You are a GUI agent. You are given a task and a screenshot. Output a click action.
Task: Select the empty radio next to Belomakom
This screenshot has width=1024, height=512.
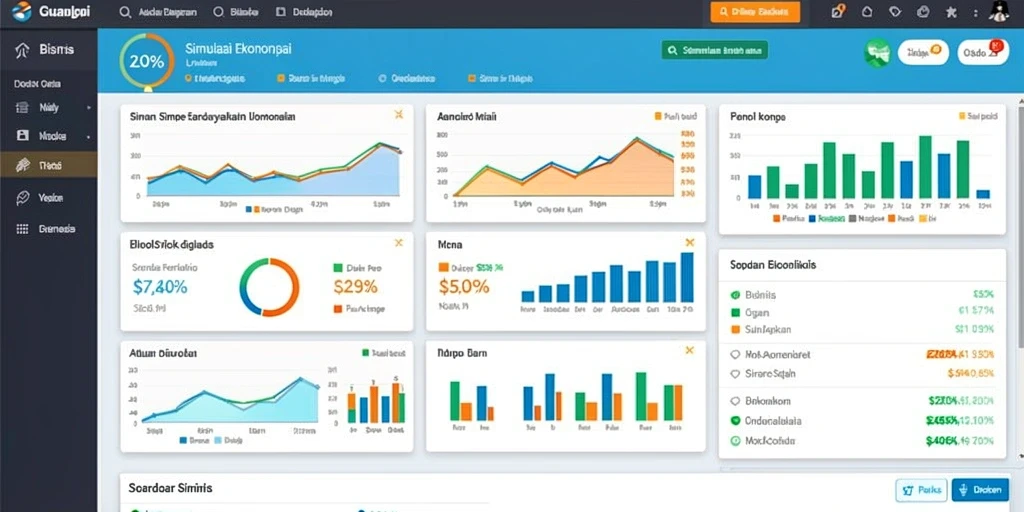(x=735, y=401)
